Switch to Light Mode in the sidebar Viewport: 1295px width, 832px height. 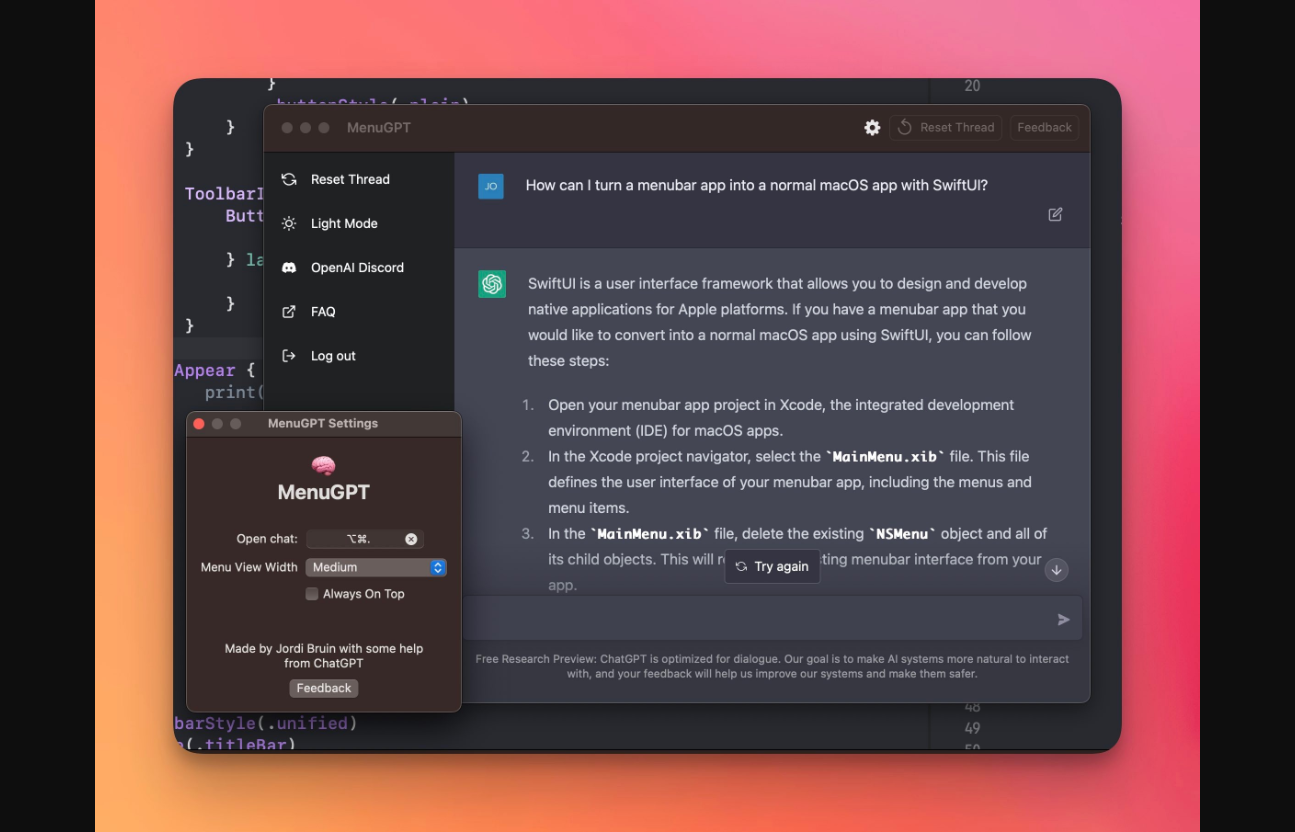point(344,224)
